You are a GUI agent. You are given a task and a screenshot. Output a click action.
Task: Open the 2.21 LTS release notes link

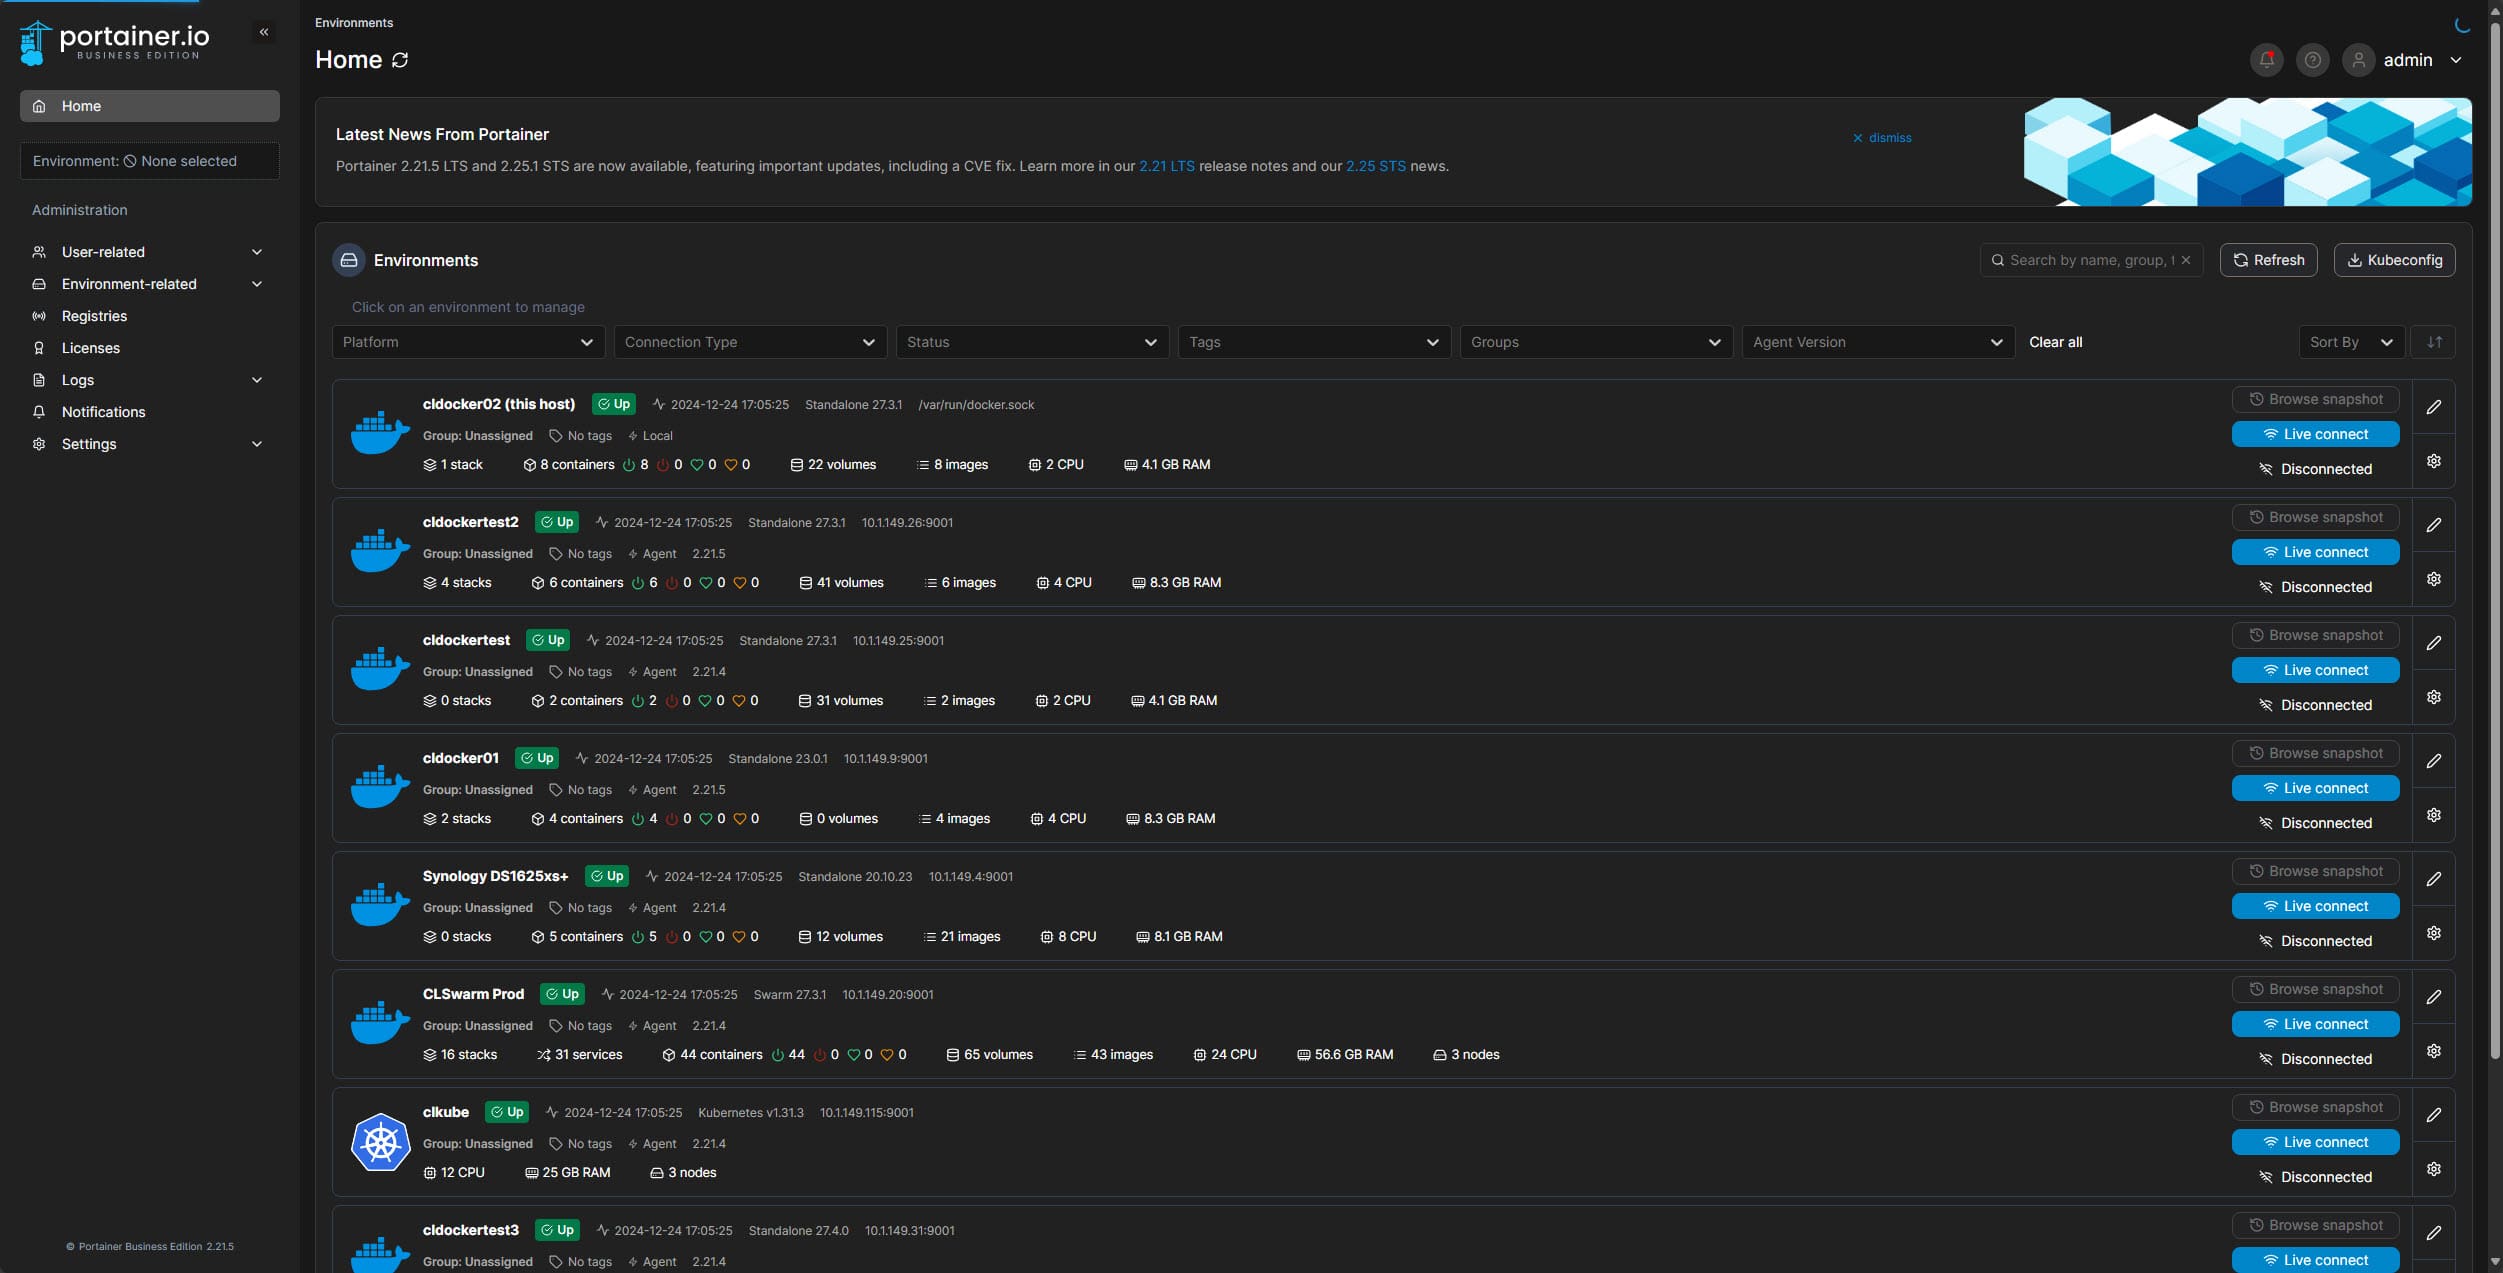[x=1167, y=166]
